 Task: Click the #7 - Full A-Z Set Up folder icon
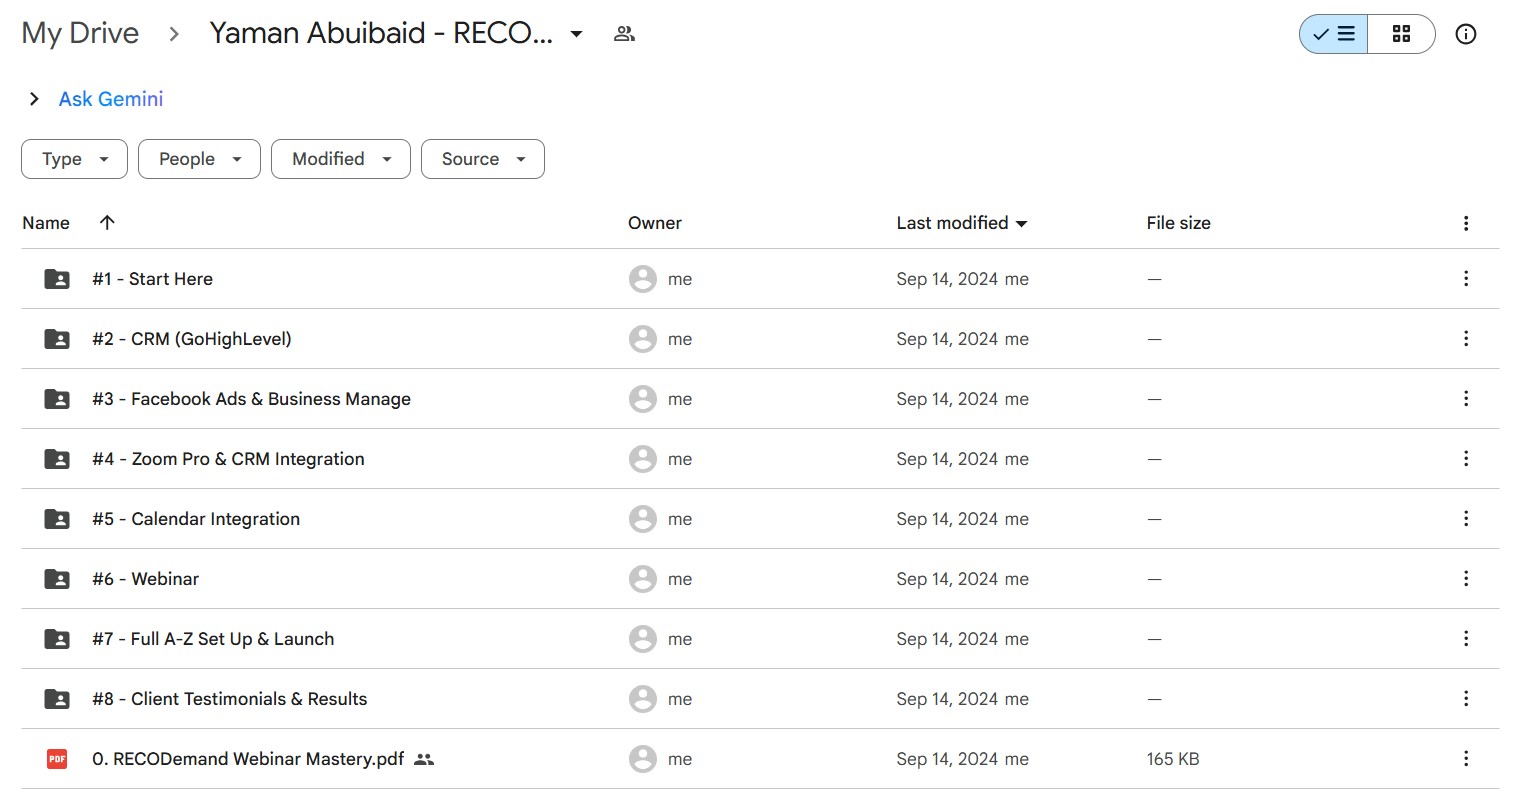click(x=57, y=639)
